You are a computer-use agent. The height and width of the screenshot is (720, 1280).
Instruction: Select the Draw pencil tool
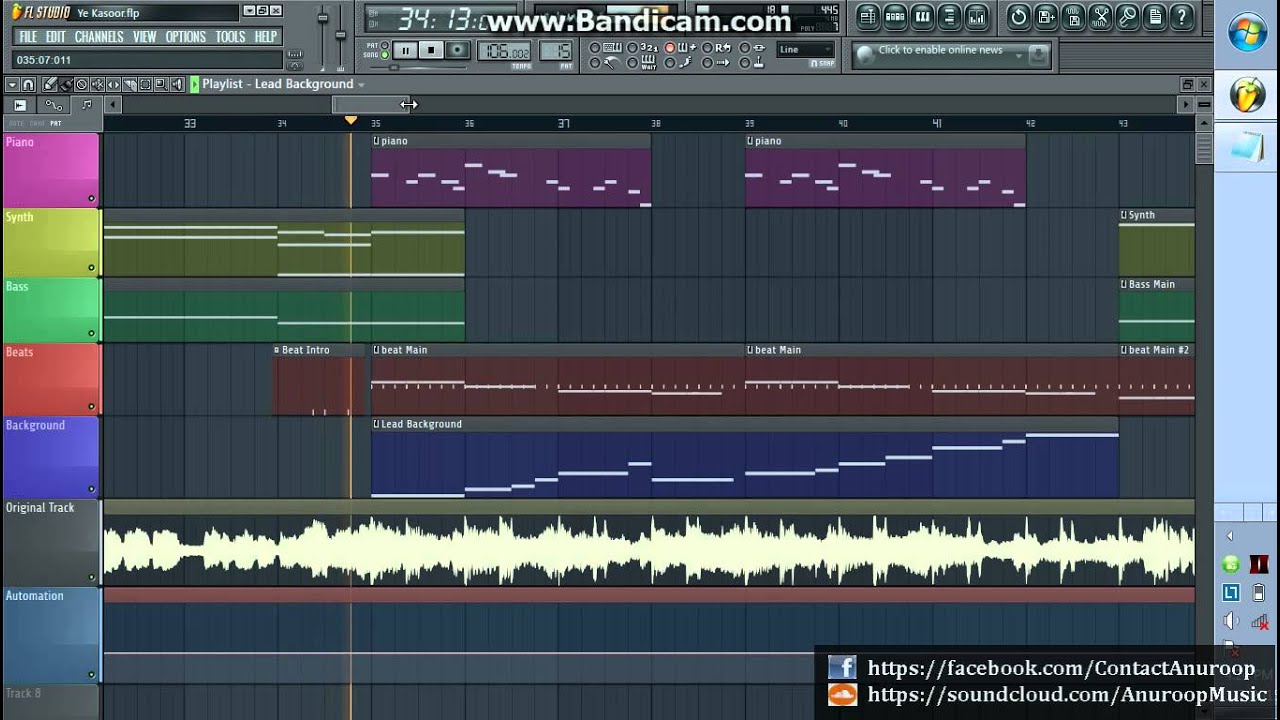coord(50,84)
